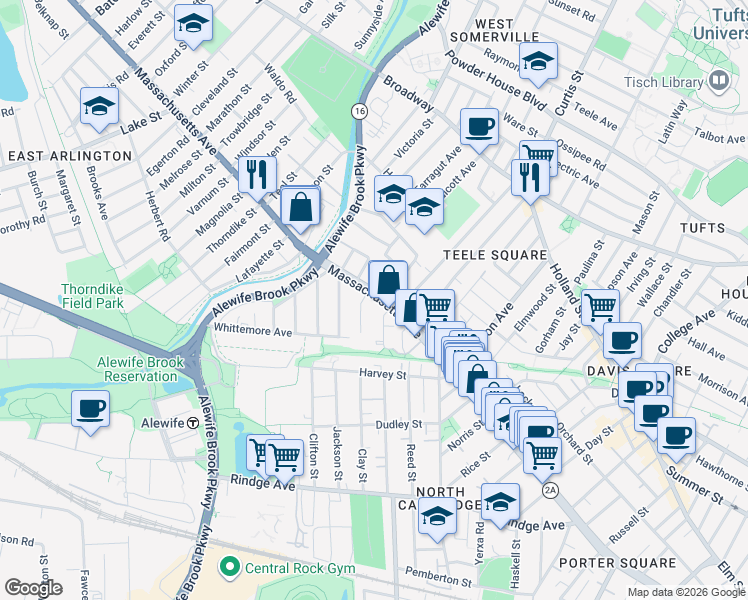
Task: Click the school marker beside Lake St
Action: tap(99, 109)
